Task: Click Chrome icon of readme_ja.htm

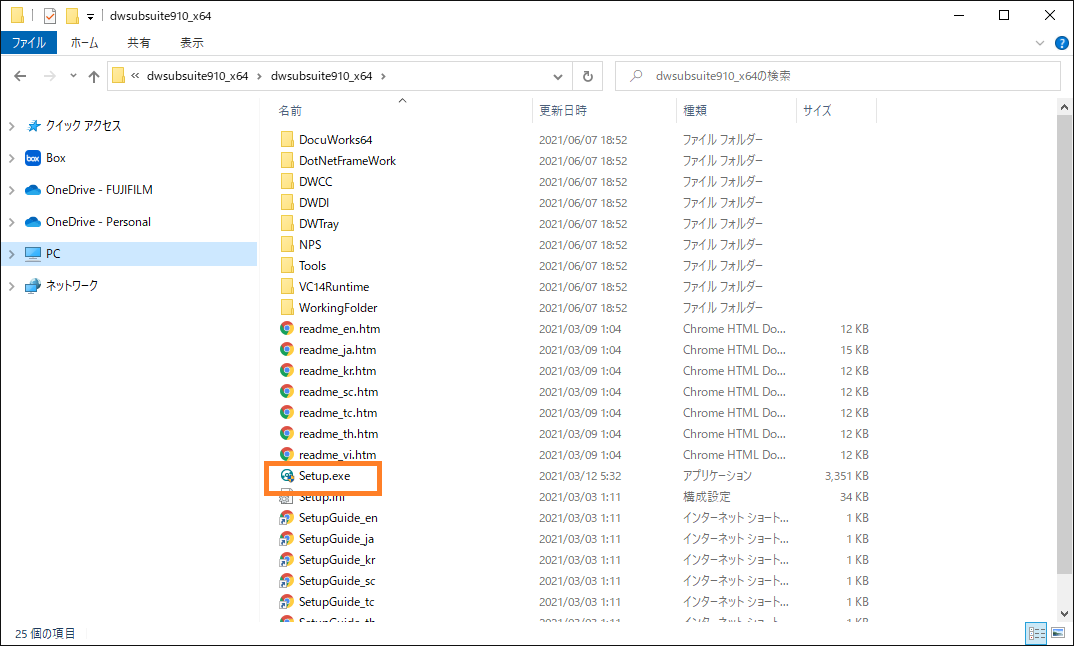Action: coord(287,349)
